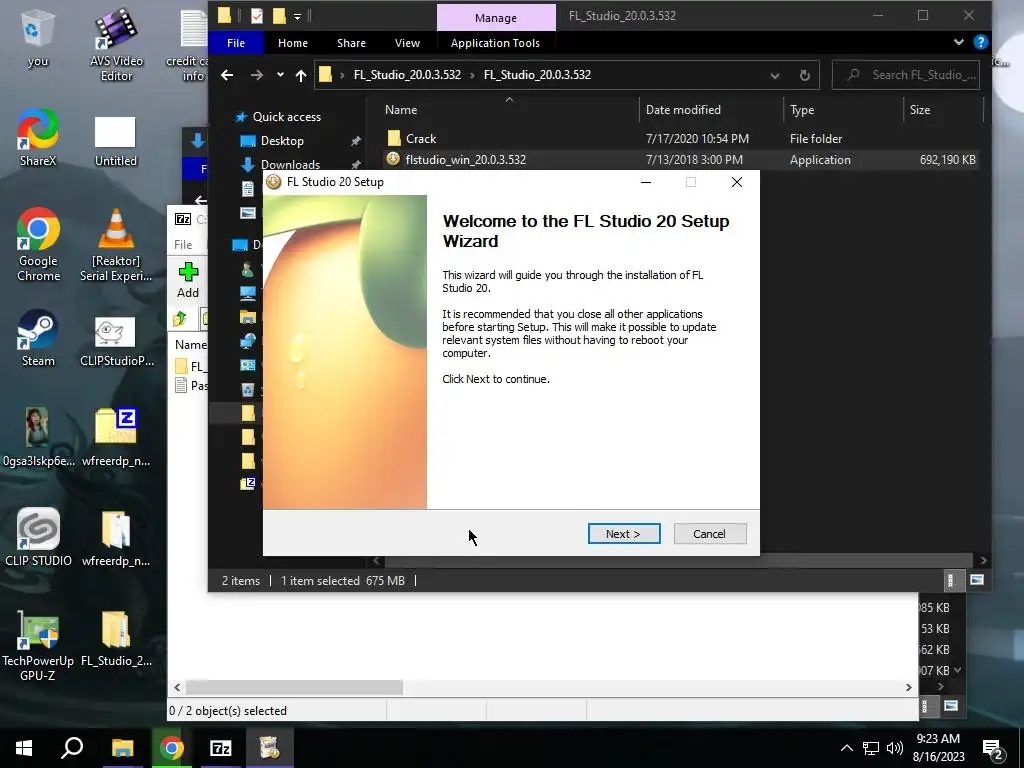1024x768 pixels.
Task: Open the 0gsa3lskp6e image file
Action: coord(38,438)
